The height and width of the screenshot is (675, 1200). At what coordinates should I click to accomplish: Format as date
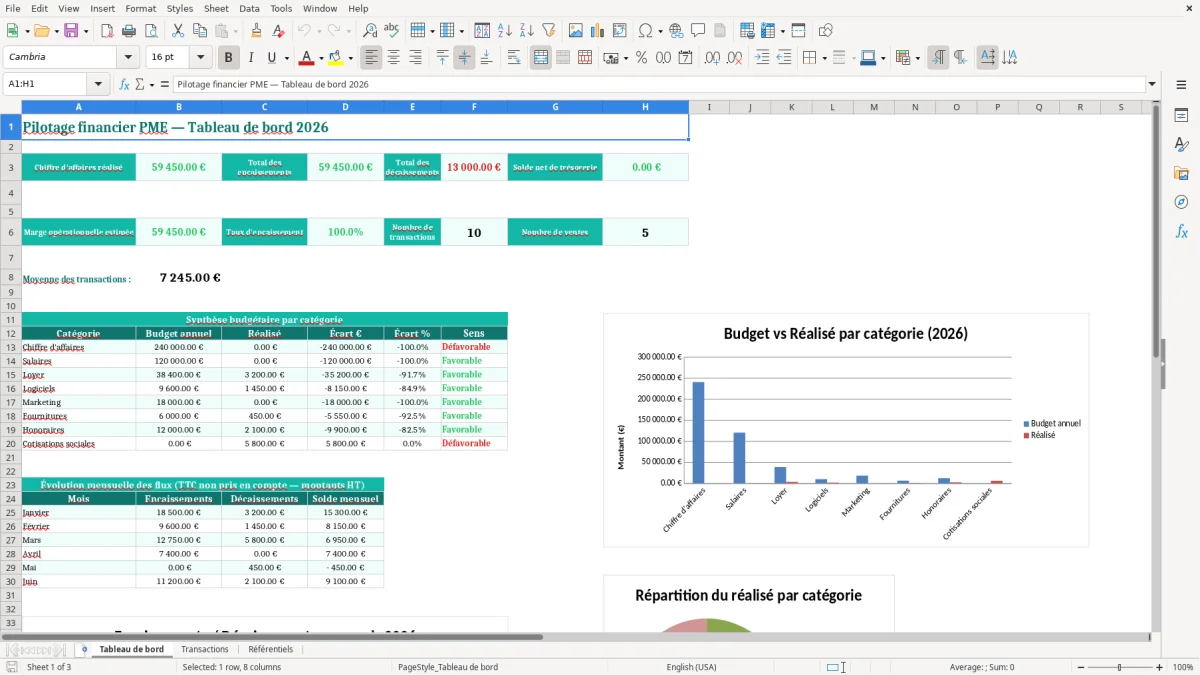685,58
